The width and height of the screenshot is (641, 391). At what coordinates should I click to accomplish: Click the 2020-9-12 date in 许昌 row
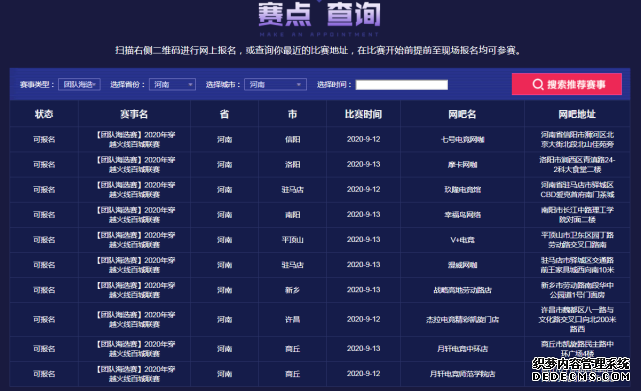(363, 319)
